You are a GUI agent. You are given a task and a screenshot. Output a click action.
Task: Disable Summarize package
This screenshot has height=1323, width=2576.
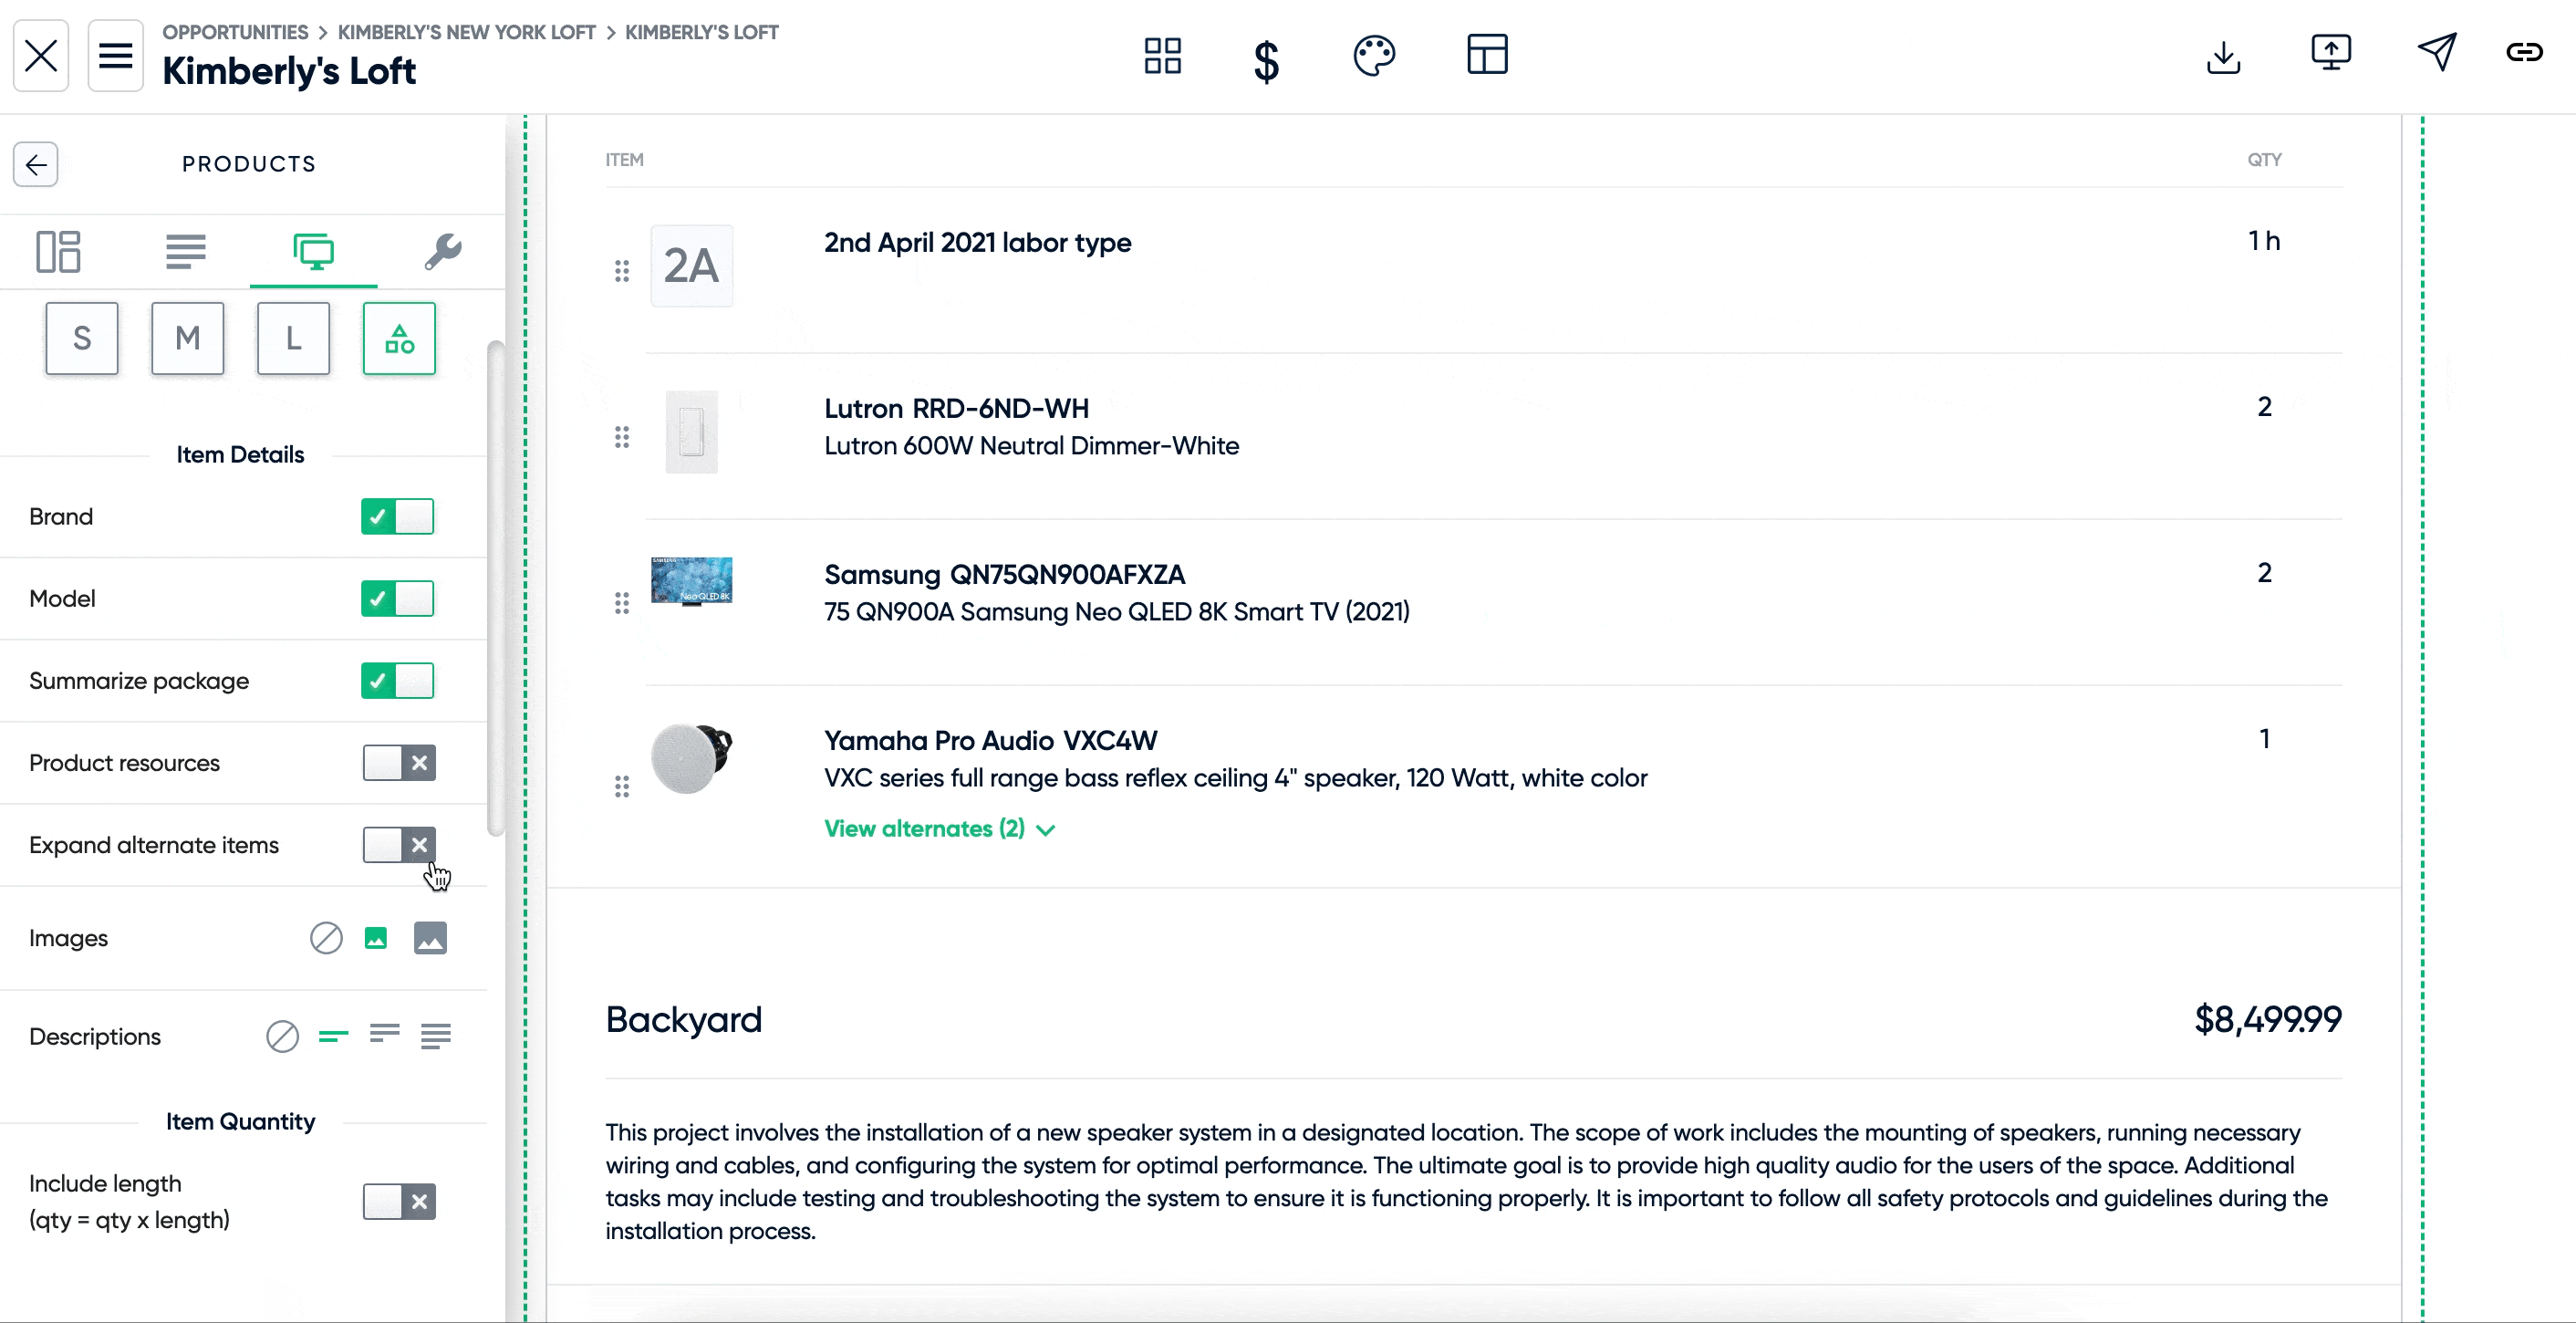pyautogui.click(x=398, y=681)
